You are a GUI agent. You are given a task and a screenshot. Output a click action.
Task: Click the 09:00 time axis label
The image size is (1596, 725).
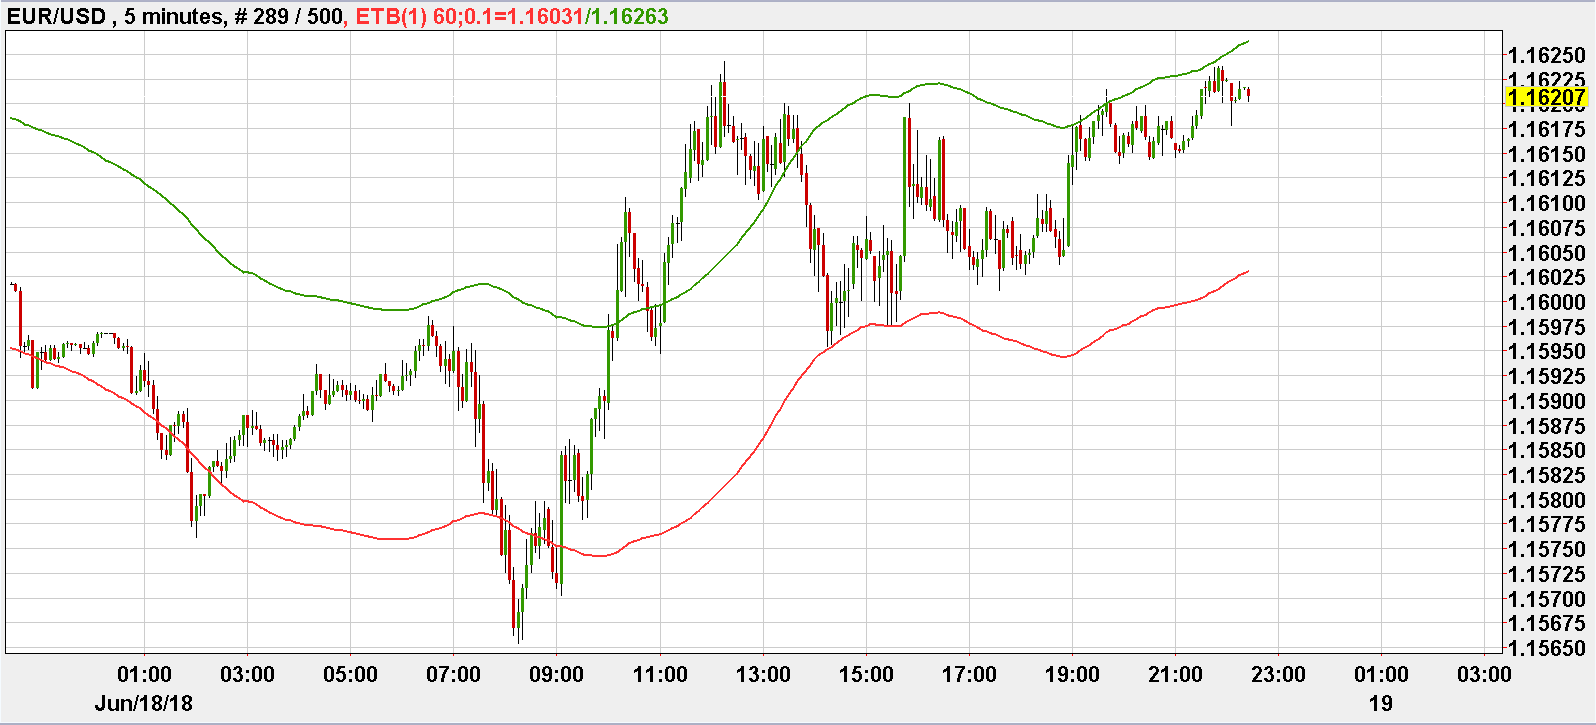click(556, 674)
